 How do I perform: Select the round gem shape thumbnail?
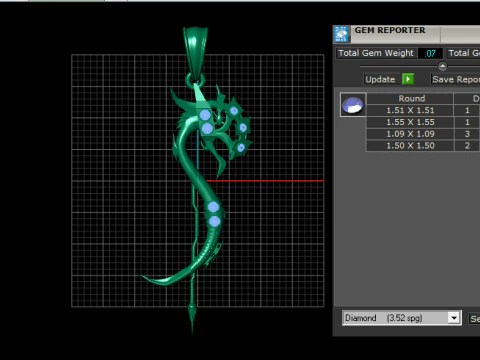pos(353,105)
